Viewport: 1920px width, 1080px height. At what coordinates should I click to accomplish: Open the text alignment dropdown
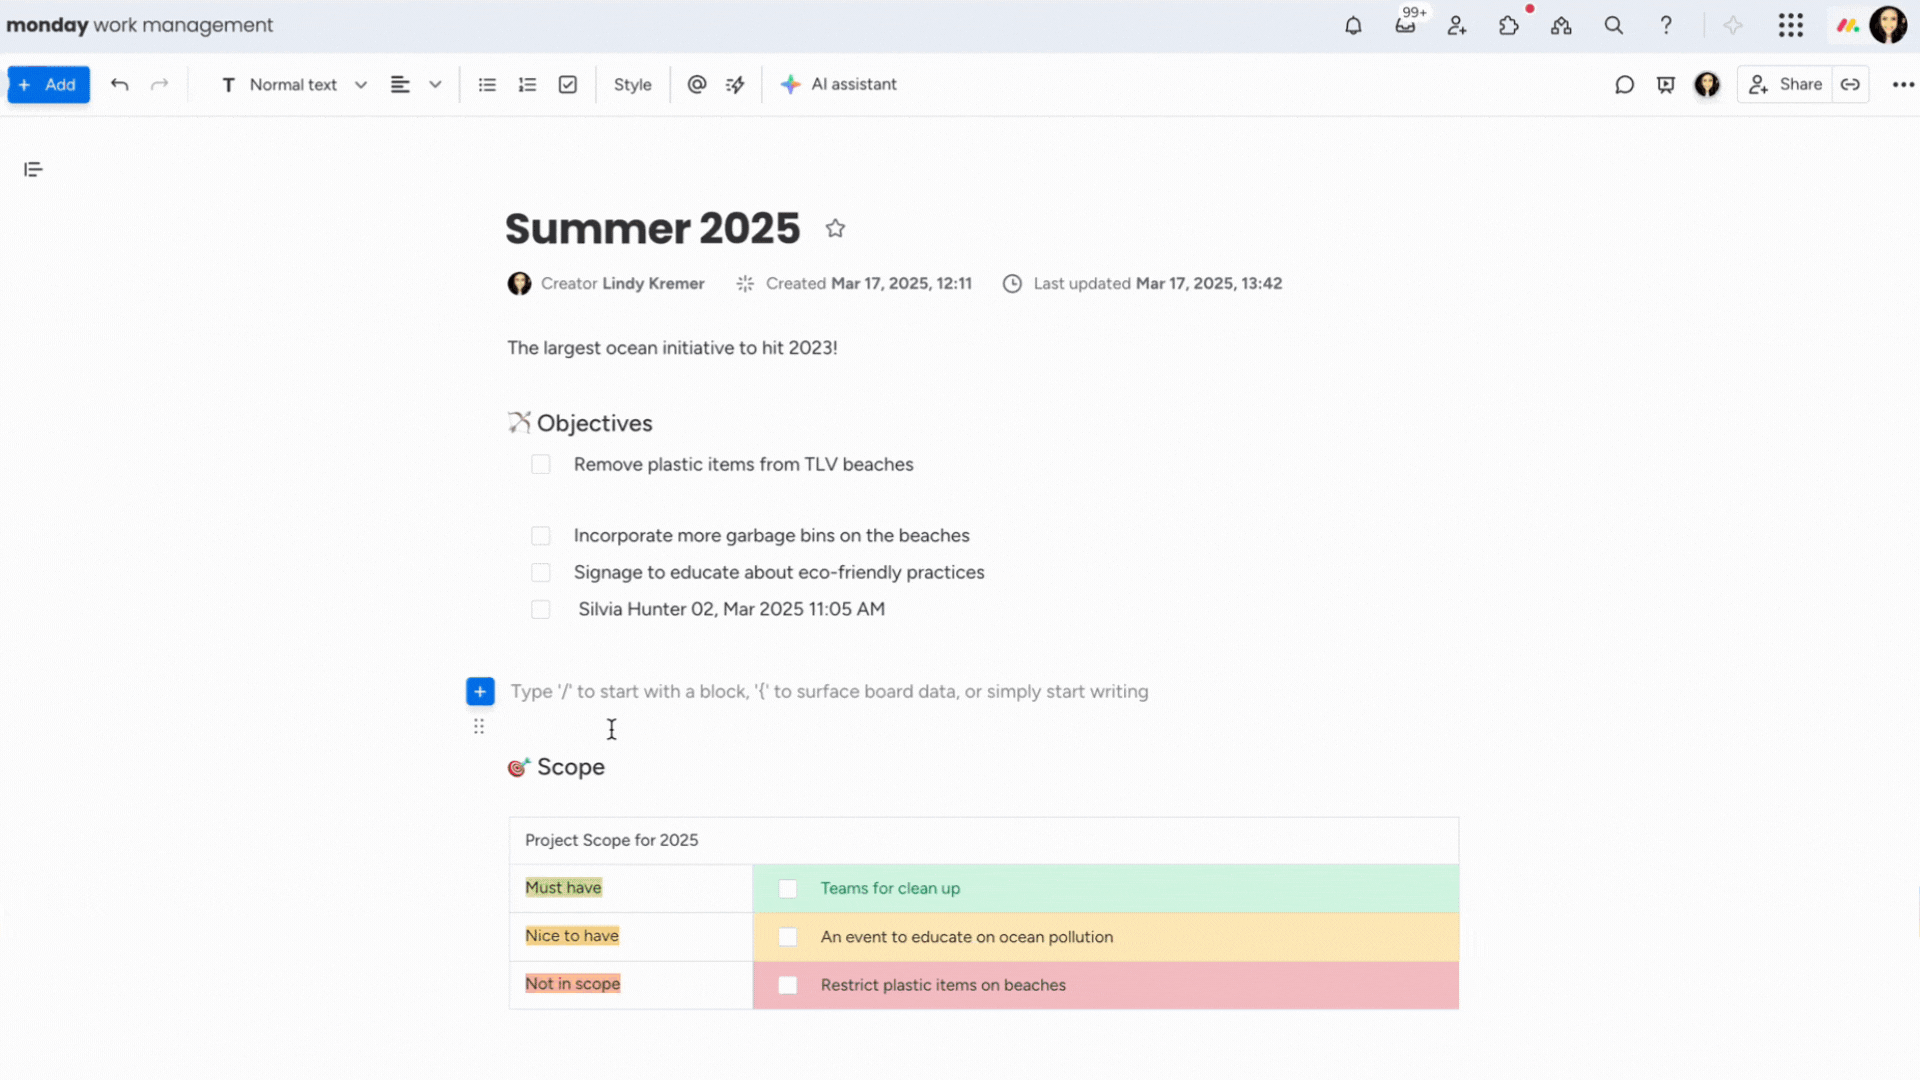(x=435, y=84)
